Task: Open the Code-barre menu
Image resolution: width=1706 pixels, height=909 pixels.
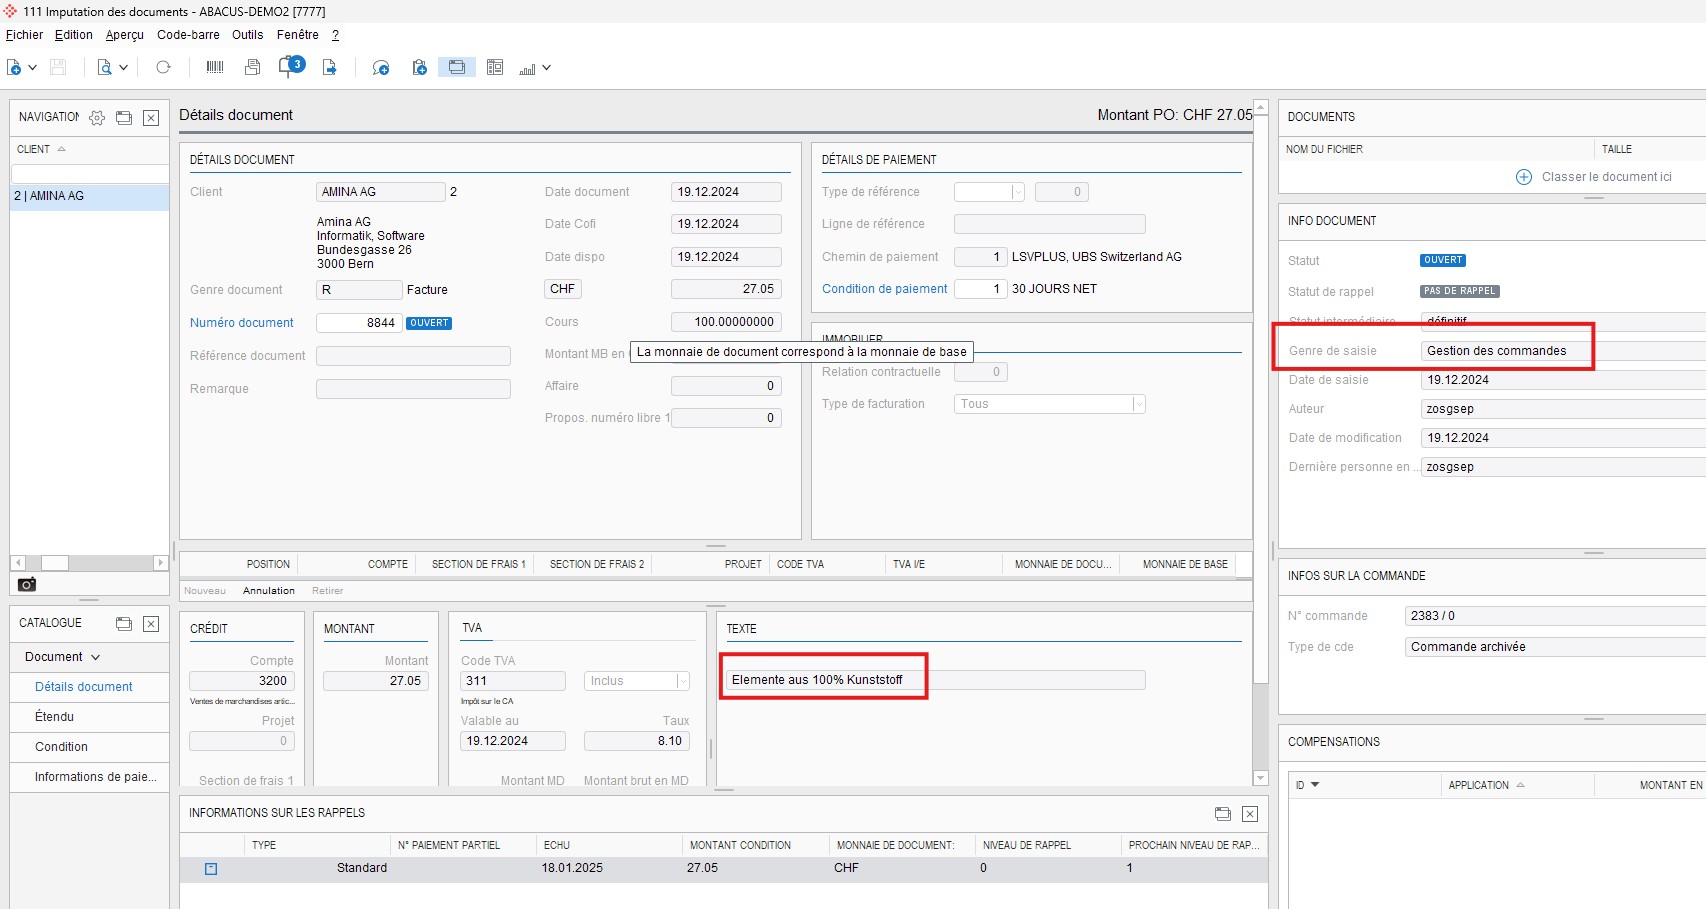Action: (188, 35)
